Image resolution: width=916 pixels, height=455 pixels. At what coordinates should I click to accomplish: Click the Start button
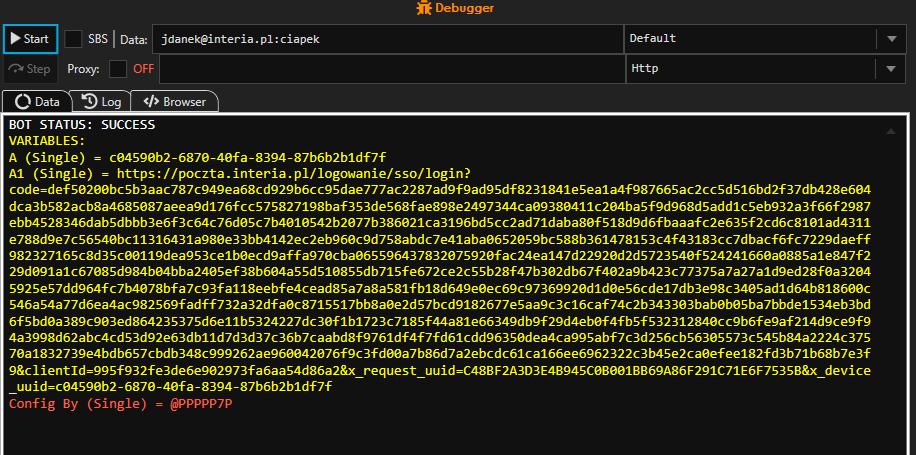[x=30, y=39]
